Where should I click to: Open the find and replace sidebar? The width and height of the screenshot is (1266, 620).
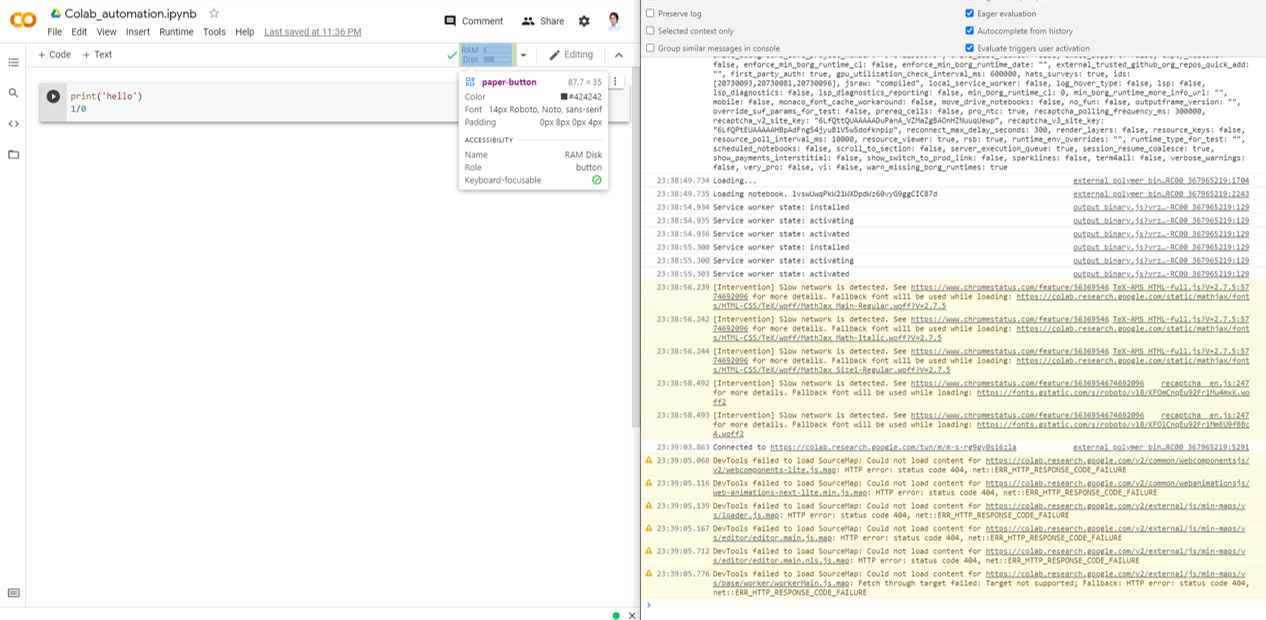click(14, 93)
